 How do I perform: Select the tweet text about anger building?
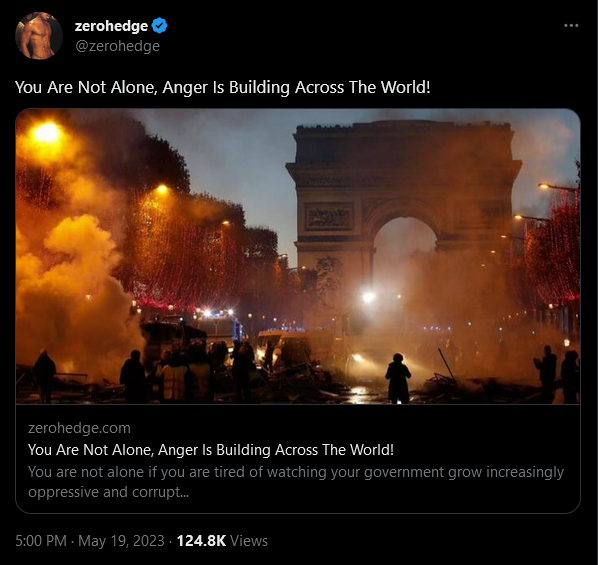223,87
